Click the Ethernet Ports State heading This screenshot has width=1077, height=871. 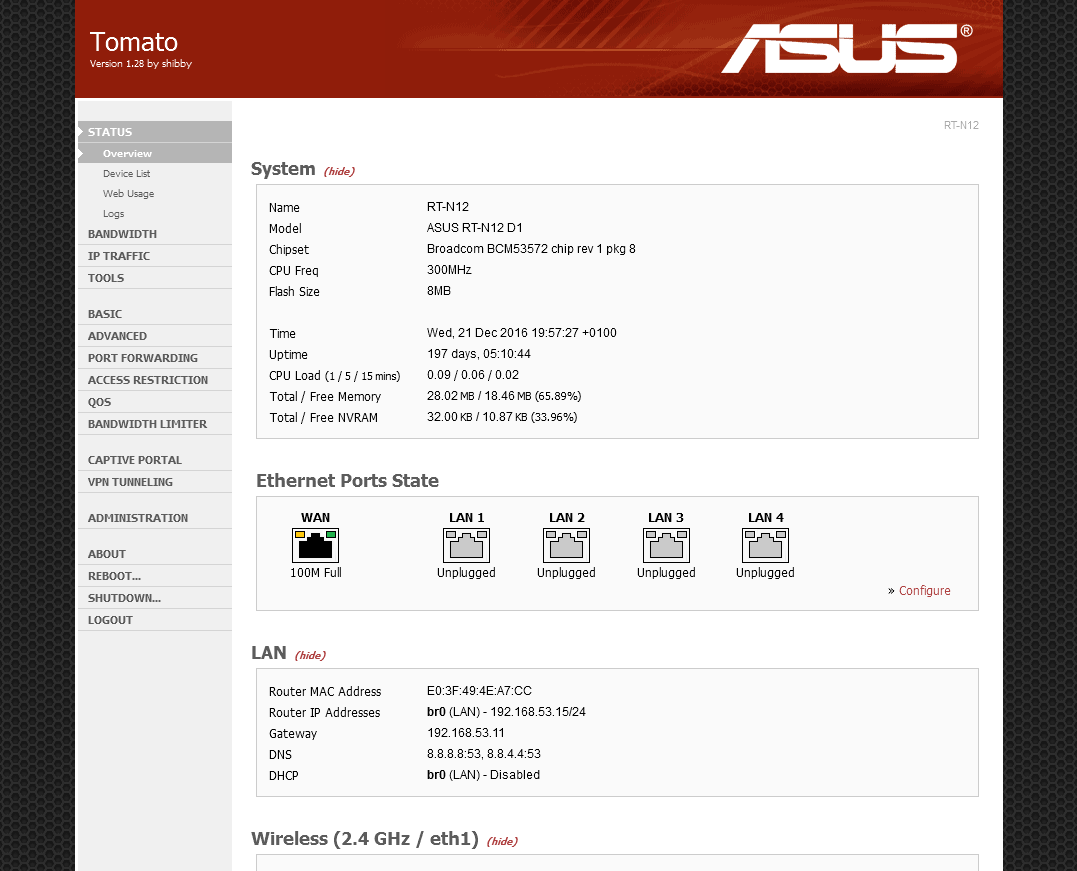point(348,481)
